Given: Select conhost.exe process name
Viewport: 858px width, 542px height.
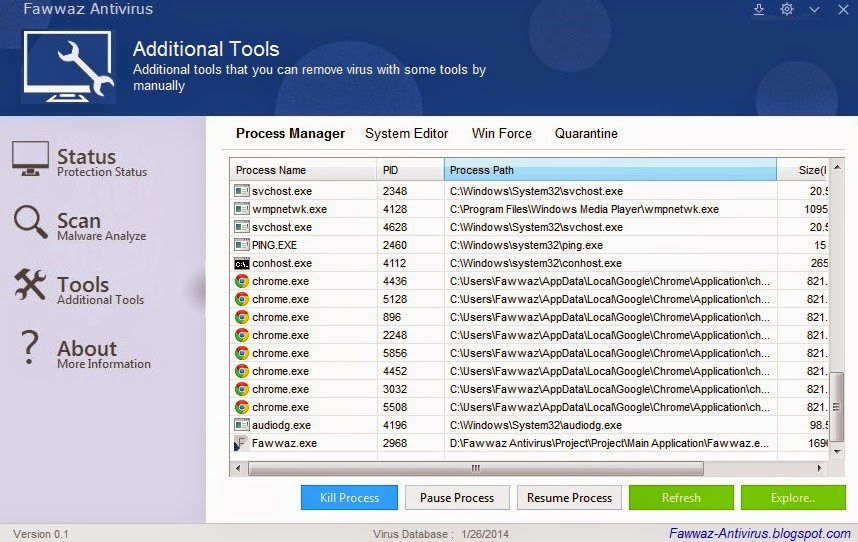Looking at the screenshot, I should pyautogui.click(x=282, y=263).
